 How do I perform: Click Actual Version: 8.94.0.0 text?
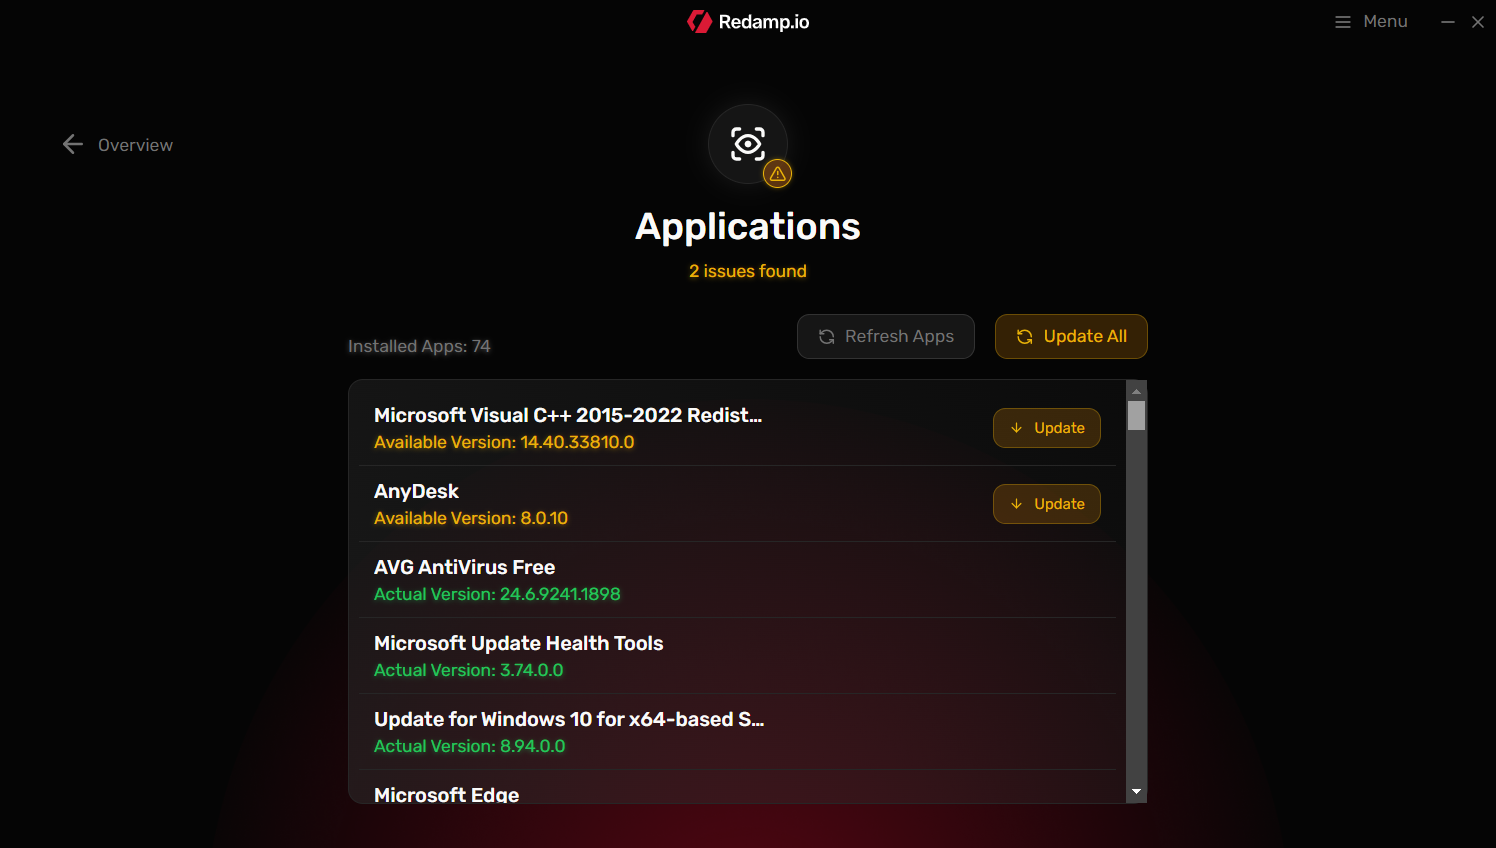click(x=470, y=746)
